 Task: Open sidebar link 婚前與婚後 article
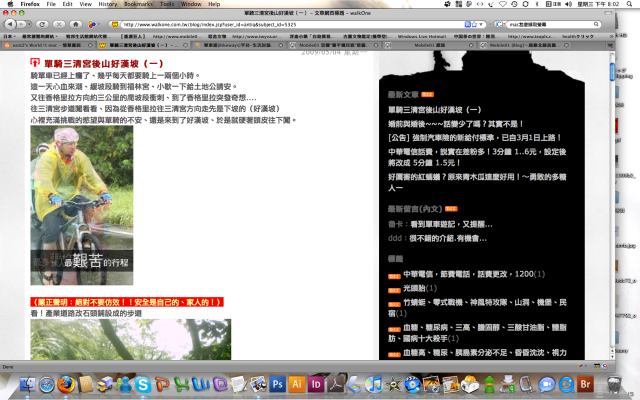point(456,124)
